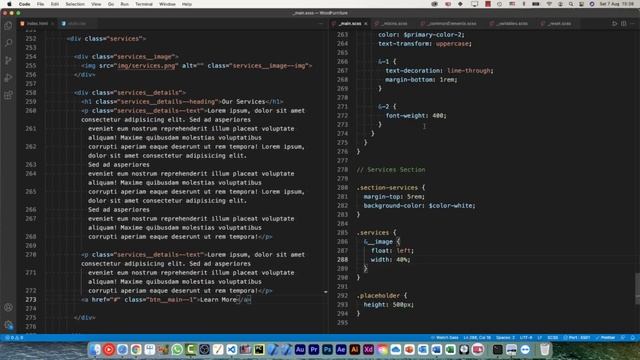Viewport: 640px width, 360px height.
Task: Open the Source Control view
Action: tap(8, 60)
